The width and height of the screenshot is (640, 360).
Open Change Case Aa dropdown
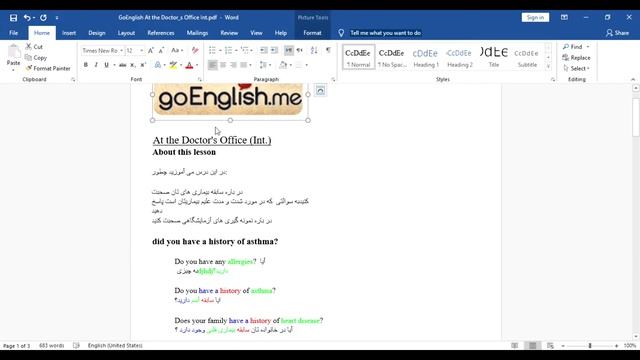click(177, 51)
